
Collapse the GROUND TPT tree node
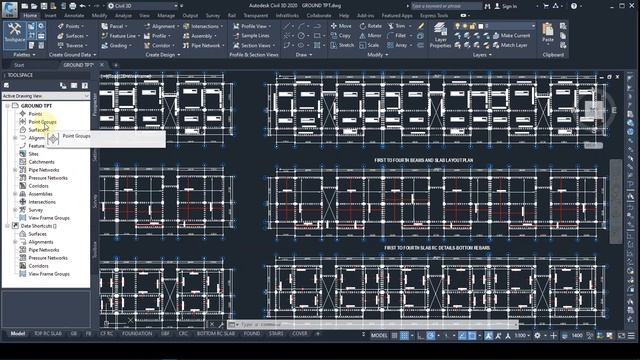pyautogui.click(x=7, y=105)
